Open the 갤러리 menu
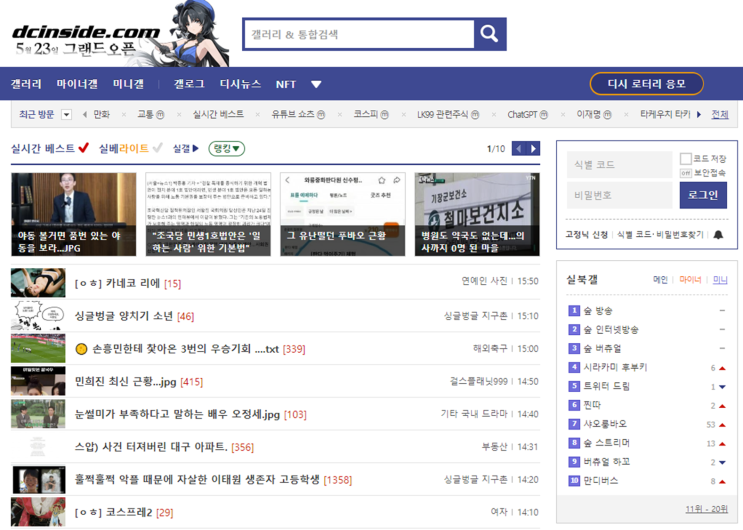 26,84
